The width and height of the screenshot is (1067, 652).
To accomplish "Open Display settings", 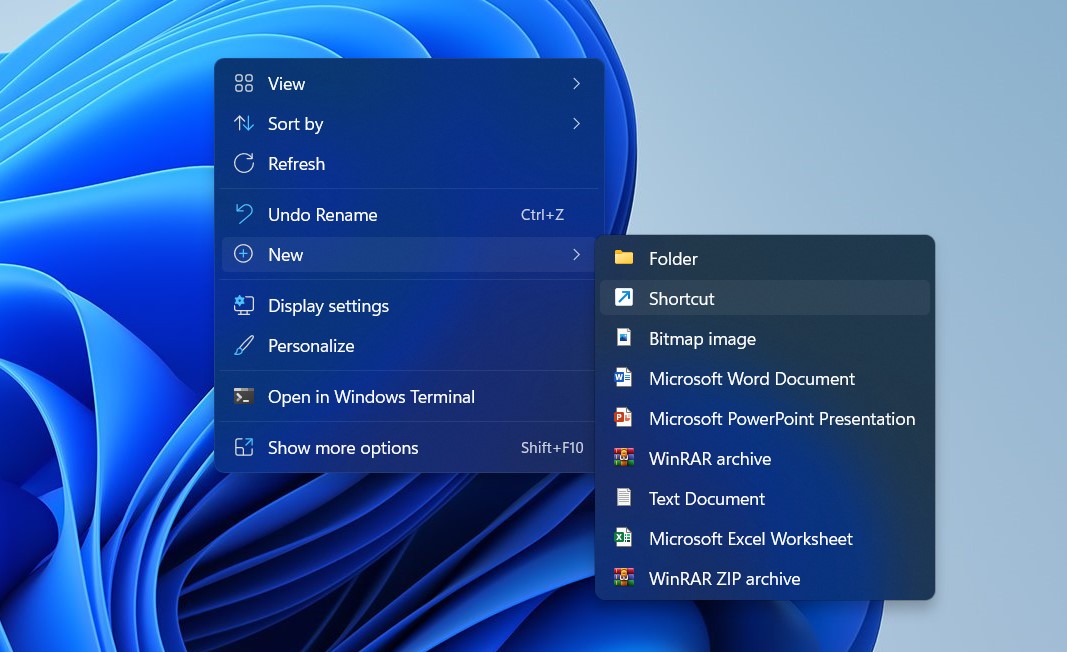I will 328,306.
